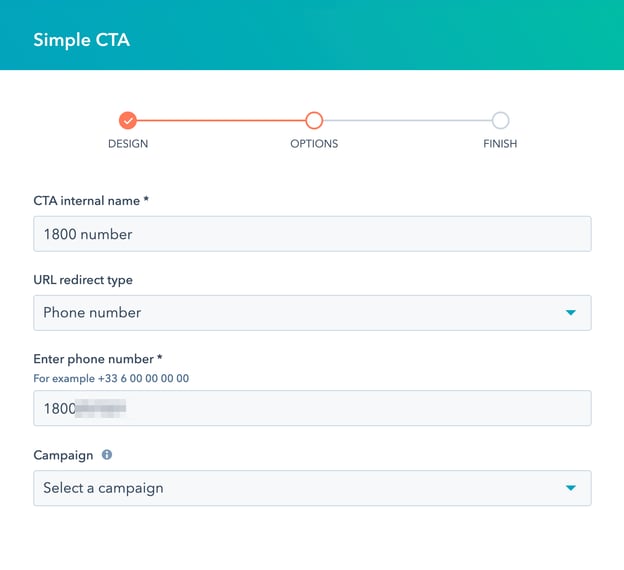Open the 'Select a campaign' combo box
This screenshot has width=624, height=570.
tap(300, 488)
